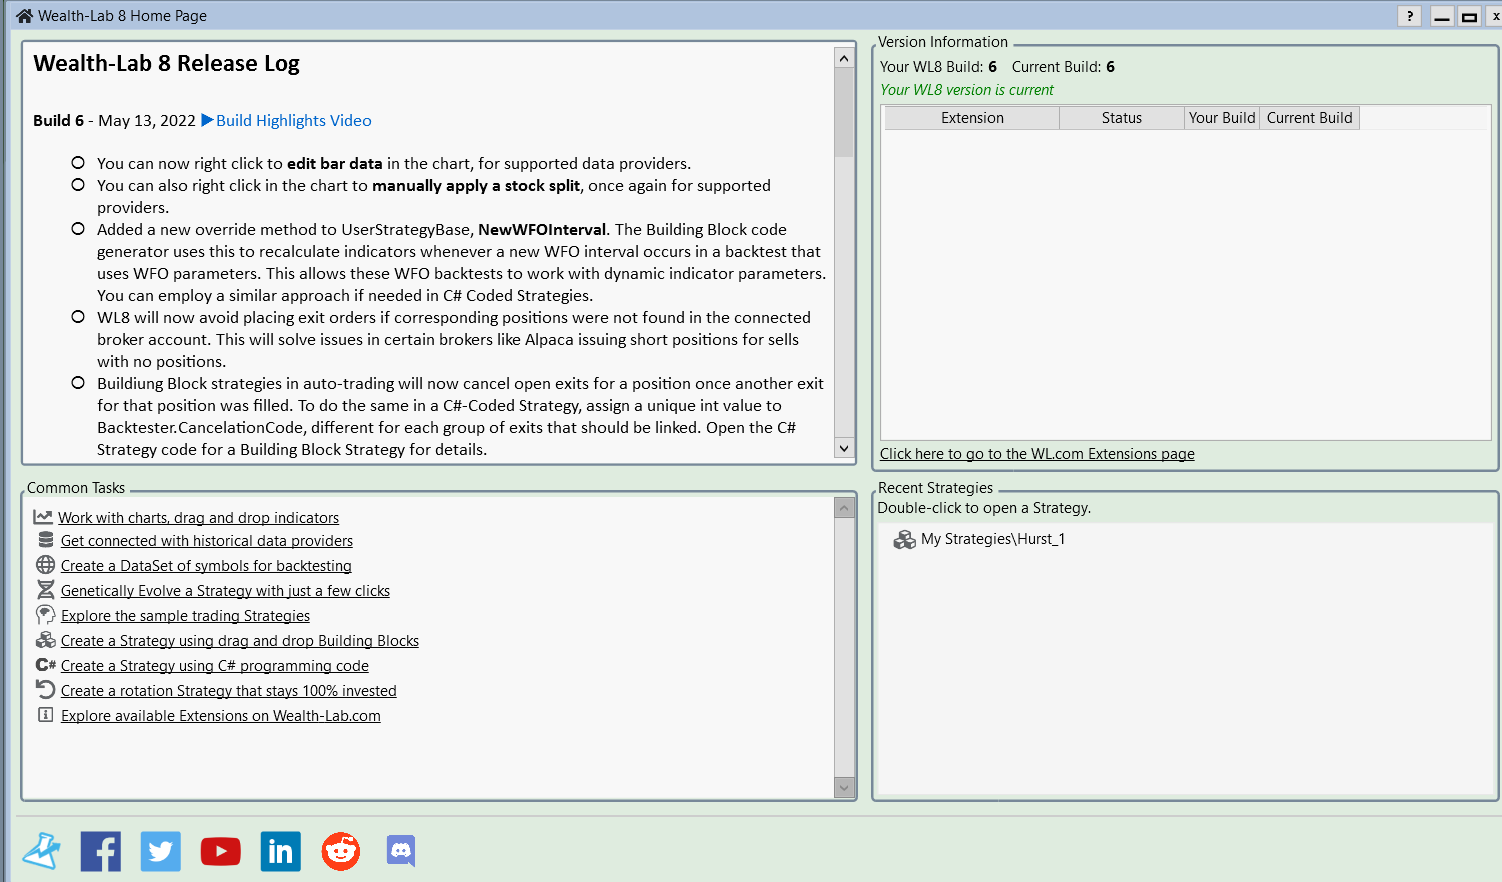Image resolution: width=1502 pixels, height=882 pixels.
Task: Open the LinkedIn icon
Action: (281, 851)
